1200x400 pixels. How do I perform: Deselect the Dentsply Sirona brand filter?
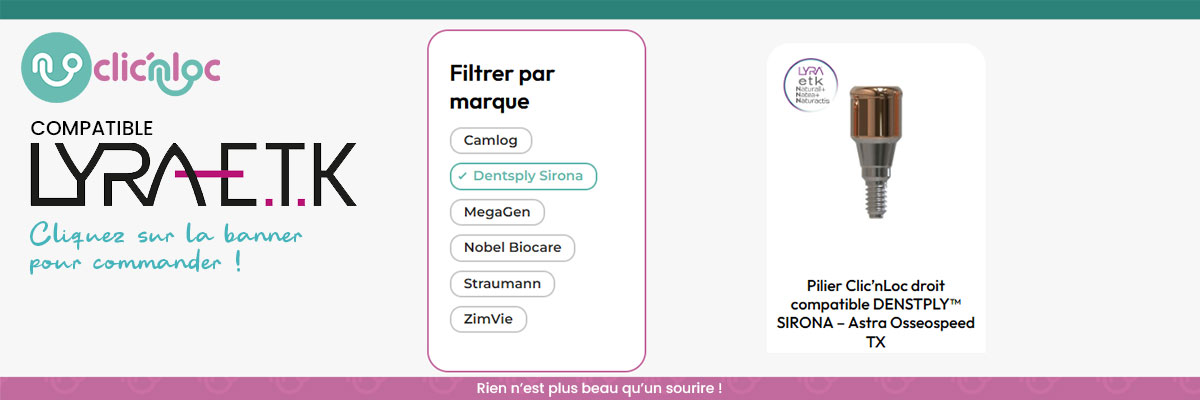tap(523, 176)
